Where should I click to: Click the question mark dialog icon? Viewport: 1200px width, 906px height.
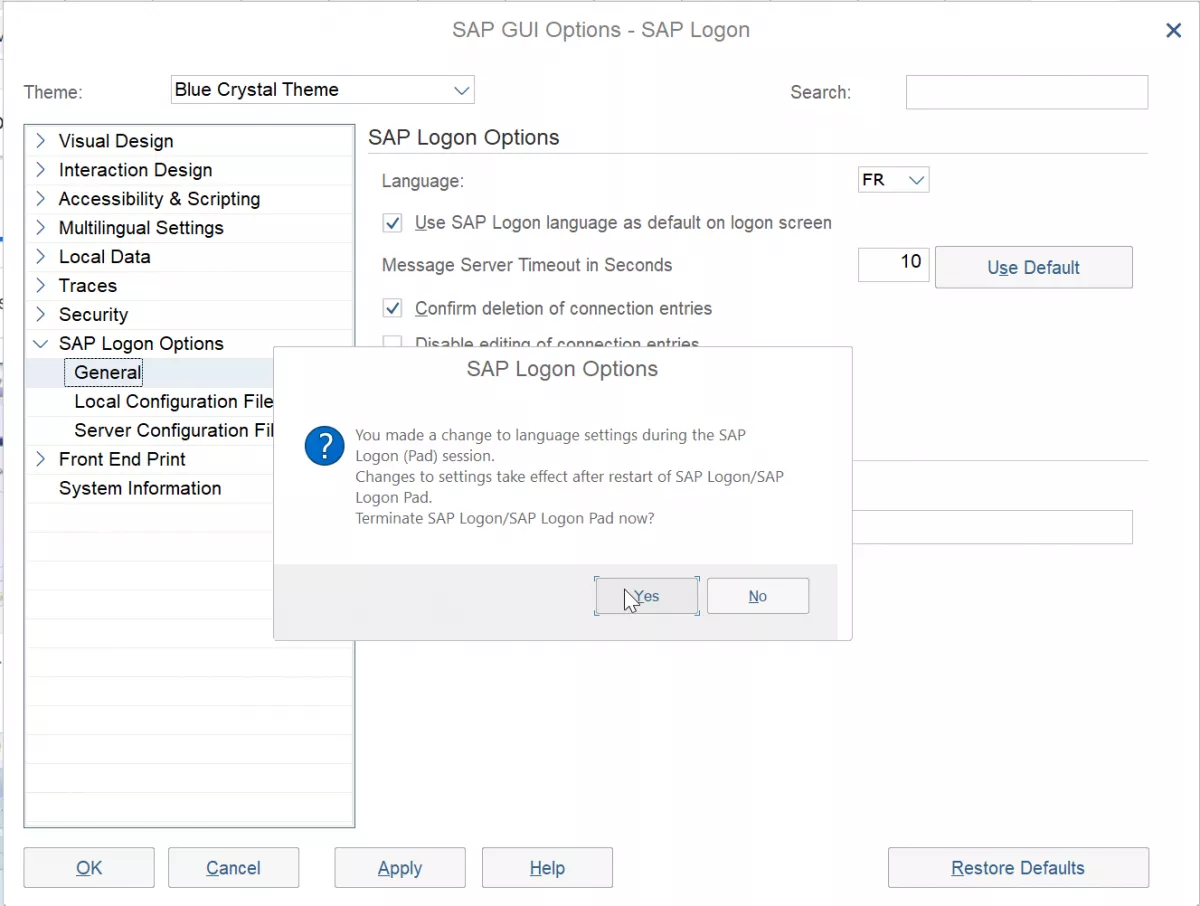(325, 446)
